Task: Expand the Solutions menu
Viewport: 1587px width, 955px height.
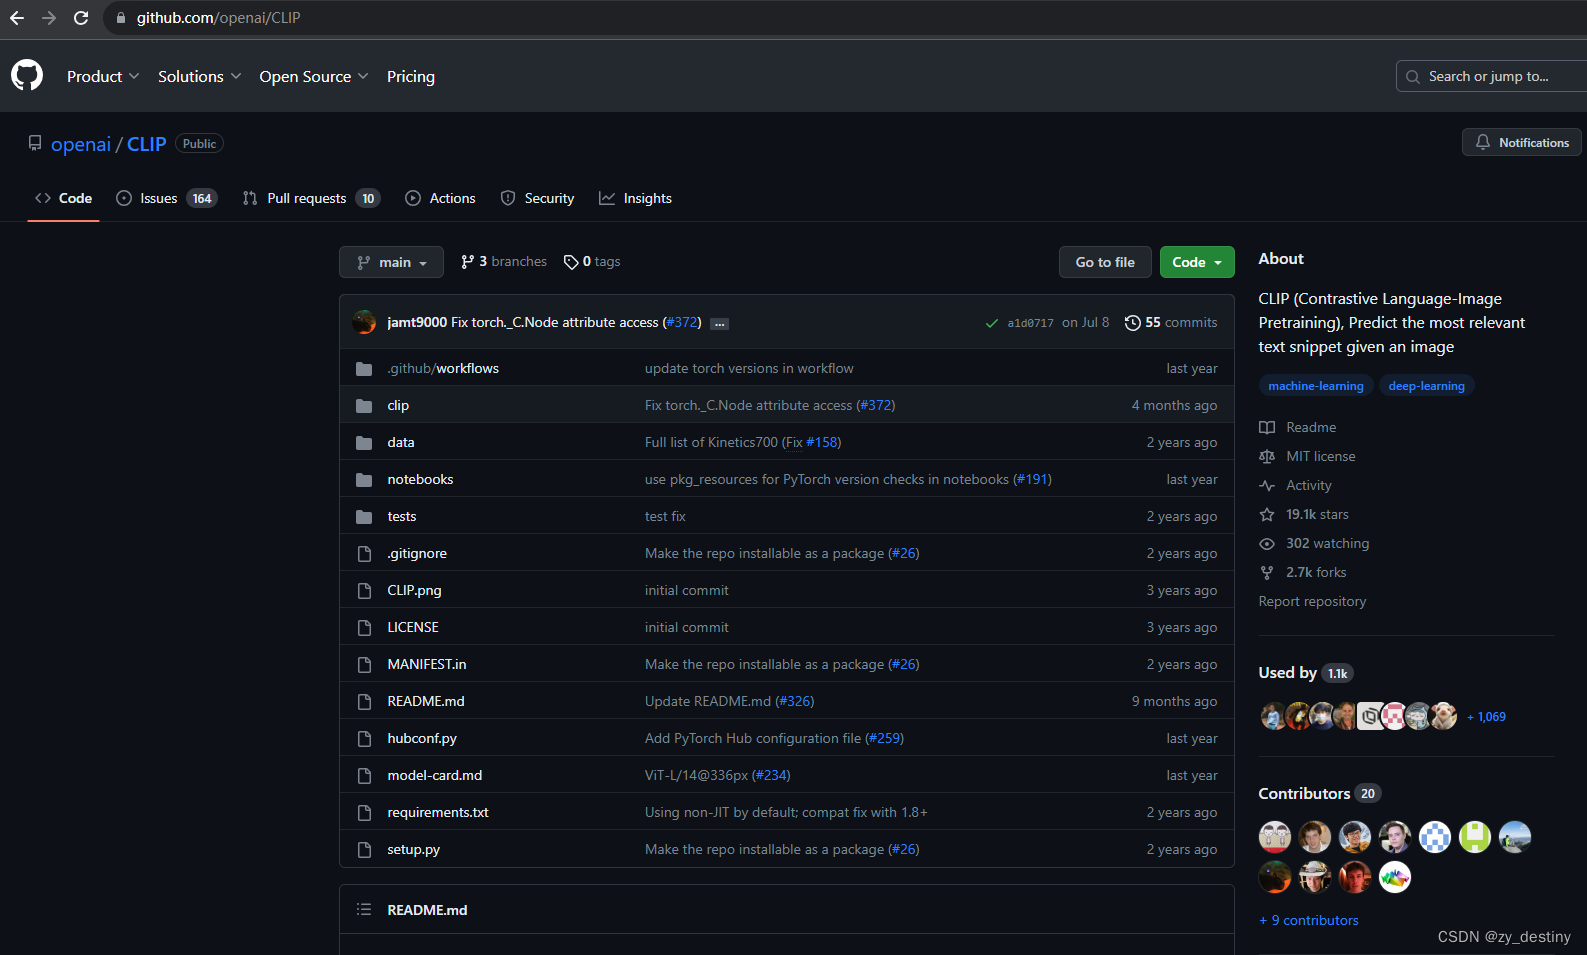Action: 199,76
